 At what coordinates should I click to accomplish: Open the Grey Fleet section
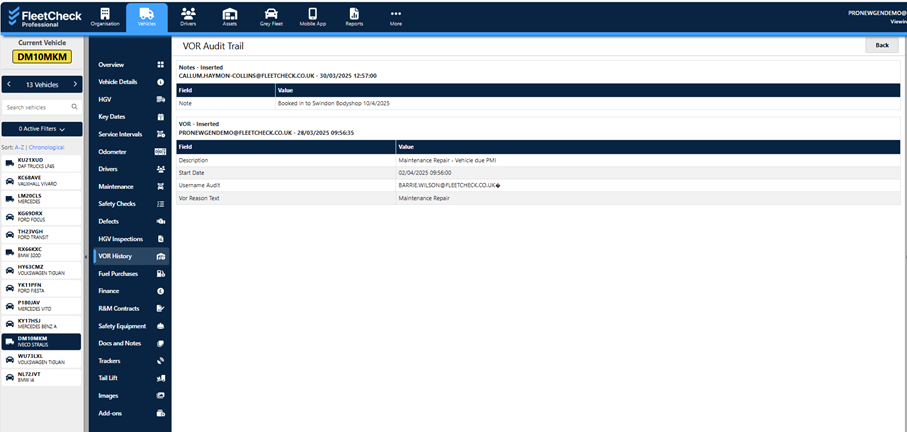coord(271,16)
